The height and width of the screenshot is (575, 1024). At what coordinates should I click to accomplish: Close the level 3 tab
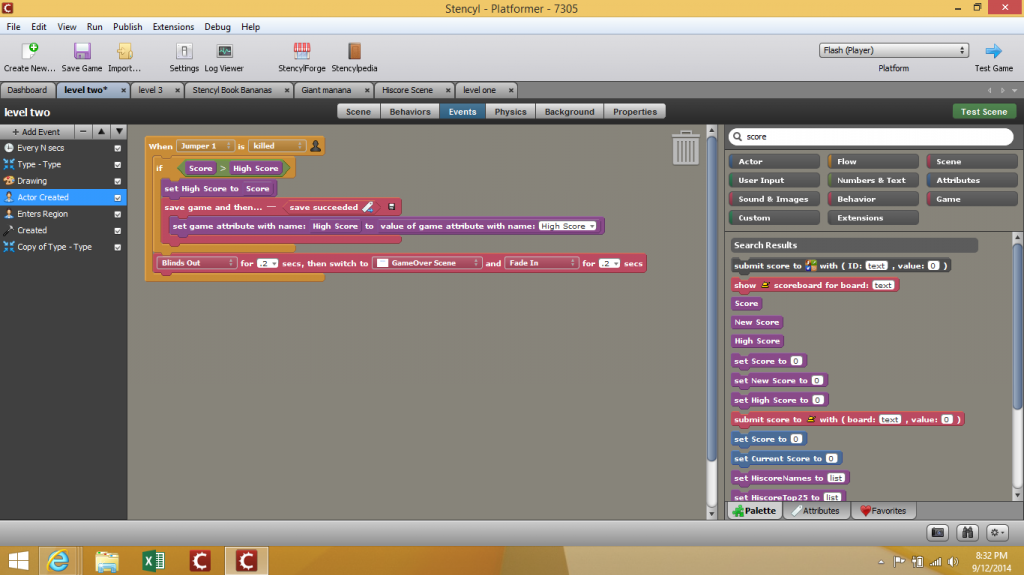177,90
